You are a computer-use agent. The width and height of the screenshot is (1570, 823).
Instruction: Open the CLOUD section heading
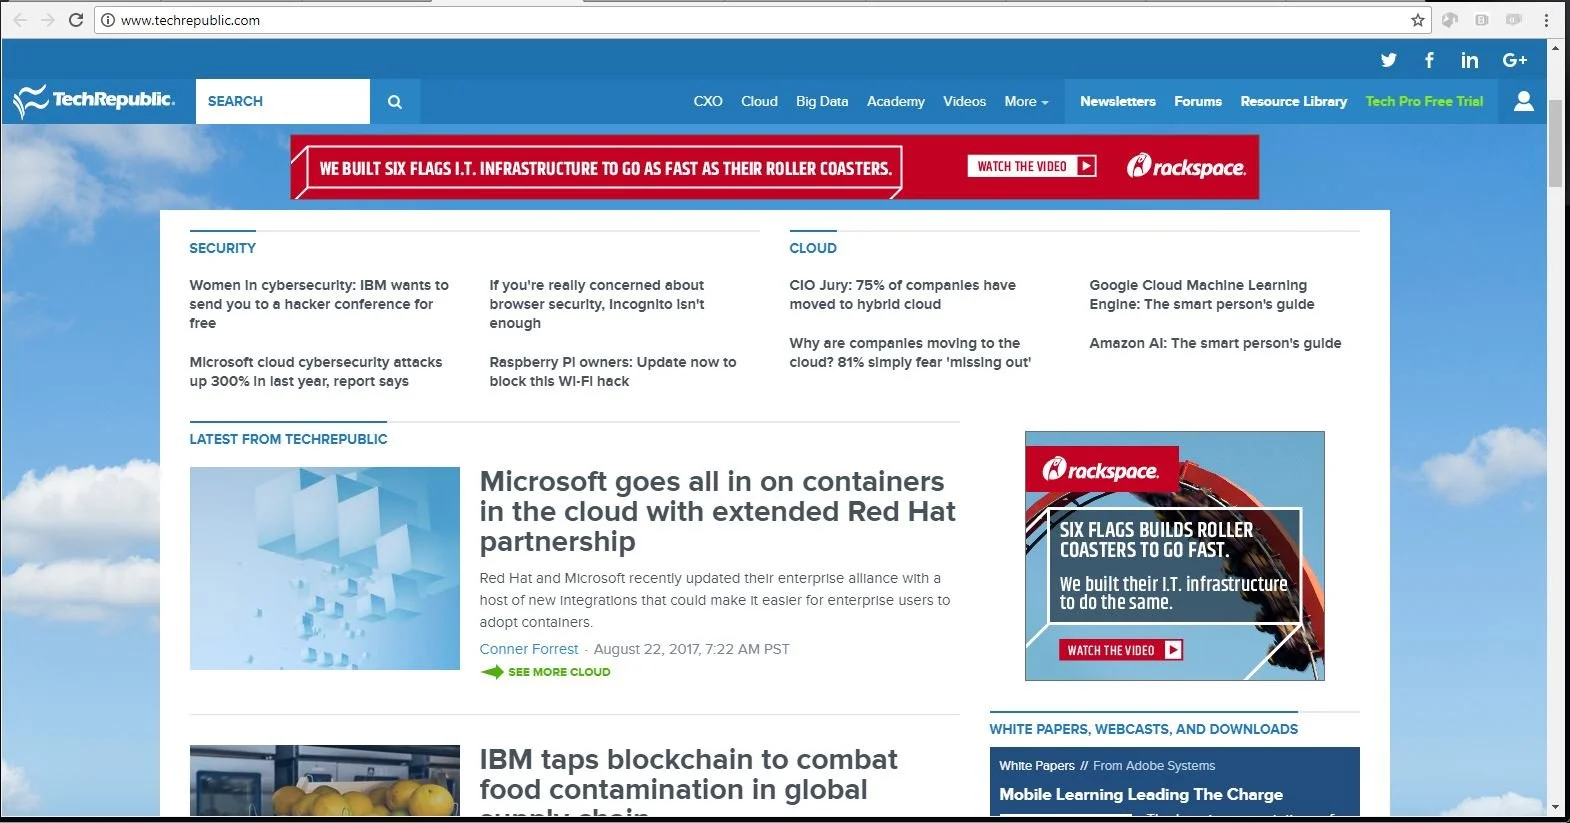812,248
